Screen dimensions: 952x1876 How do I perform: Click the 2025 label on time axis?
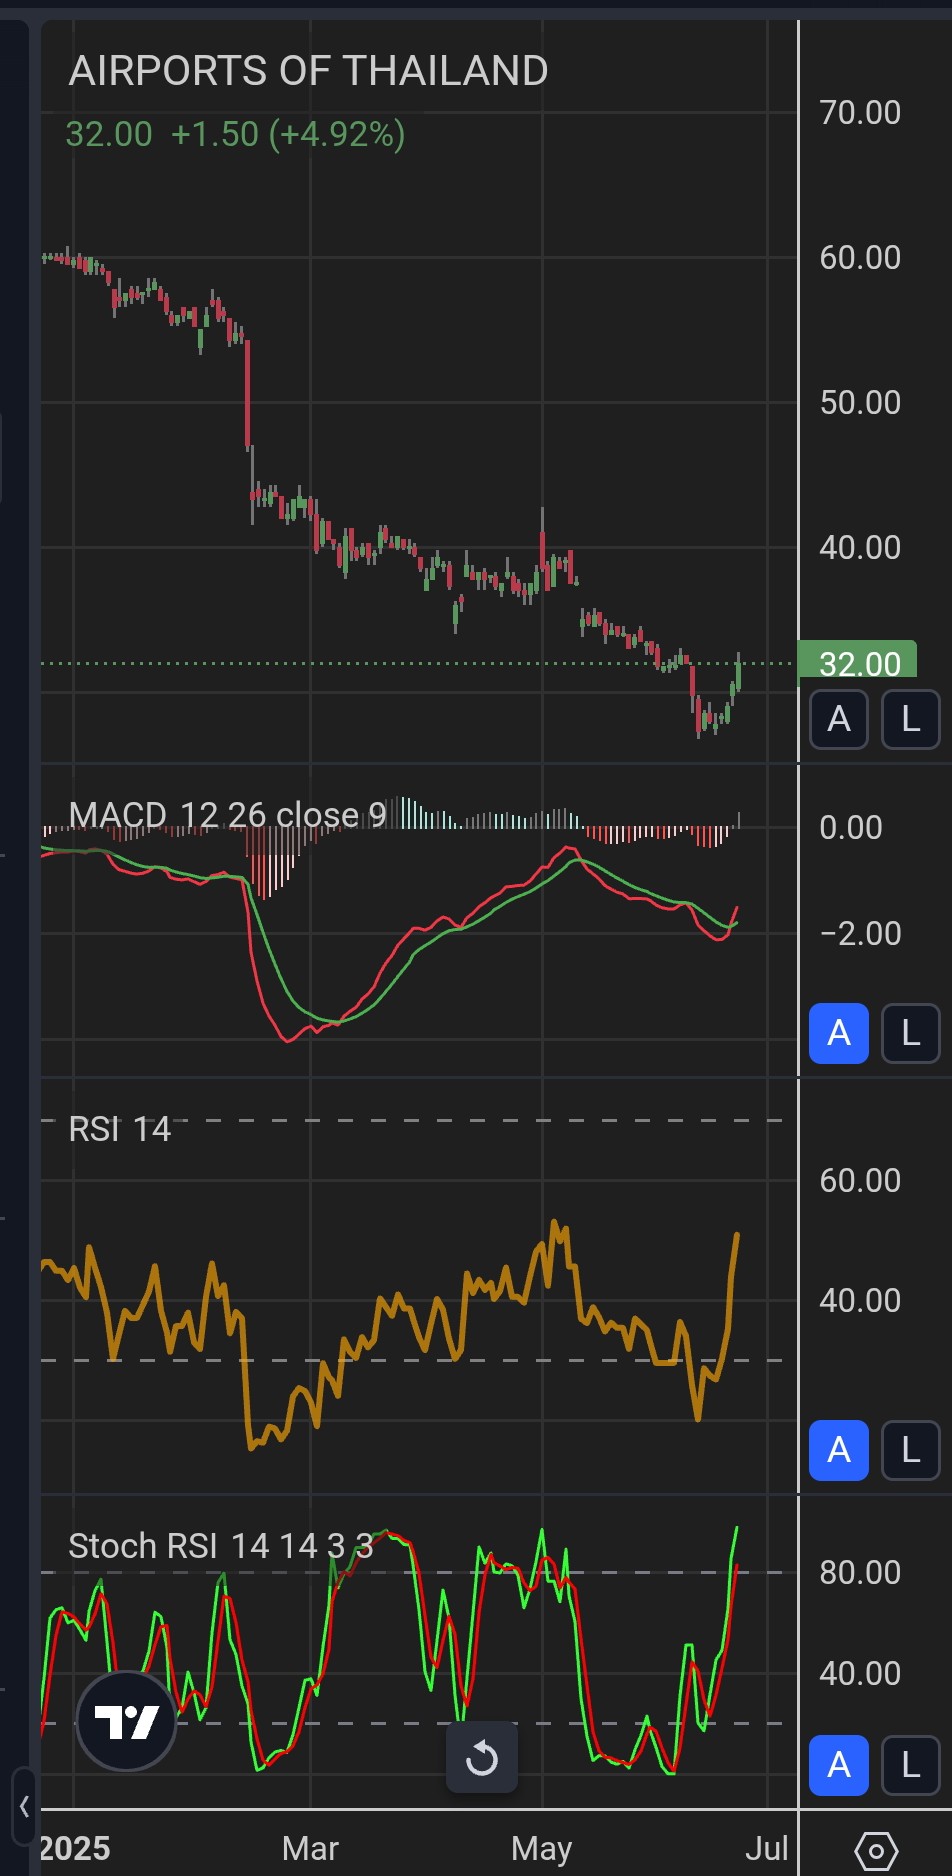(x=75, y=1848)
